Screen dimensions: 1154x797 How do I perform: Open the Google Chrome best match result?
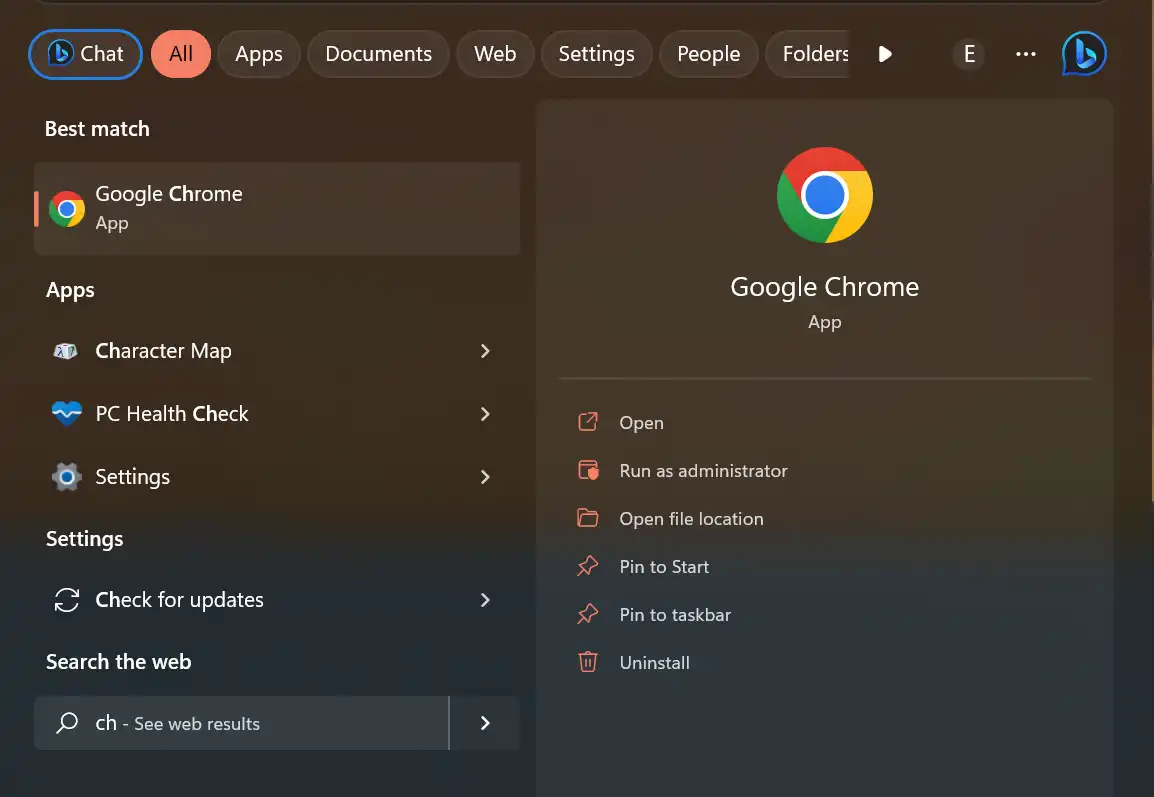pyautogui.click(x=277, y=208)
